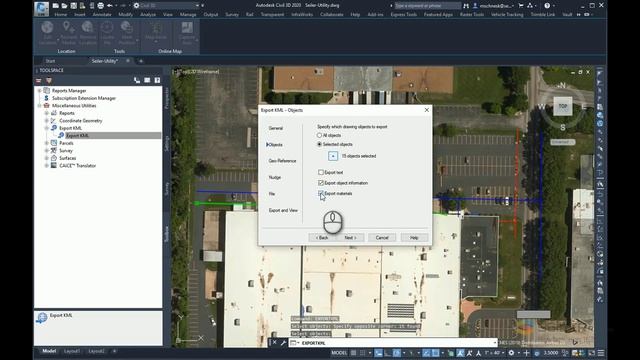Image resolution: width=640 pixels, height=360 pixels.
Task: Go to the Export and View page
Action: tap(283, 210)
